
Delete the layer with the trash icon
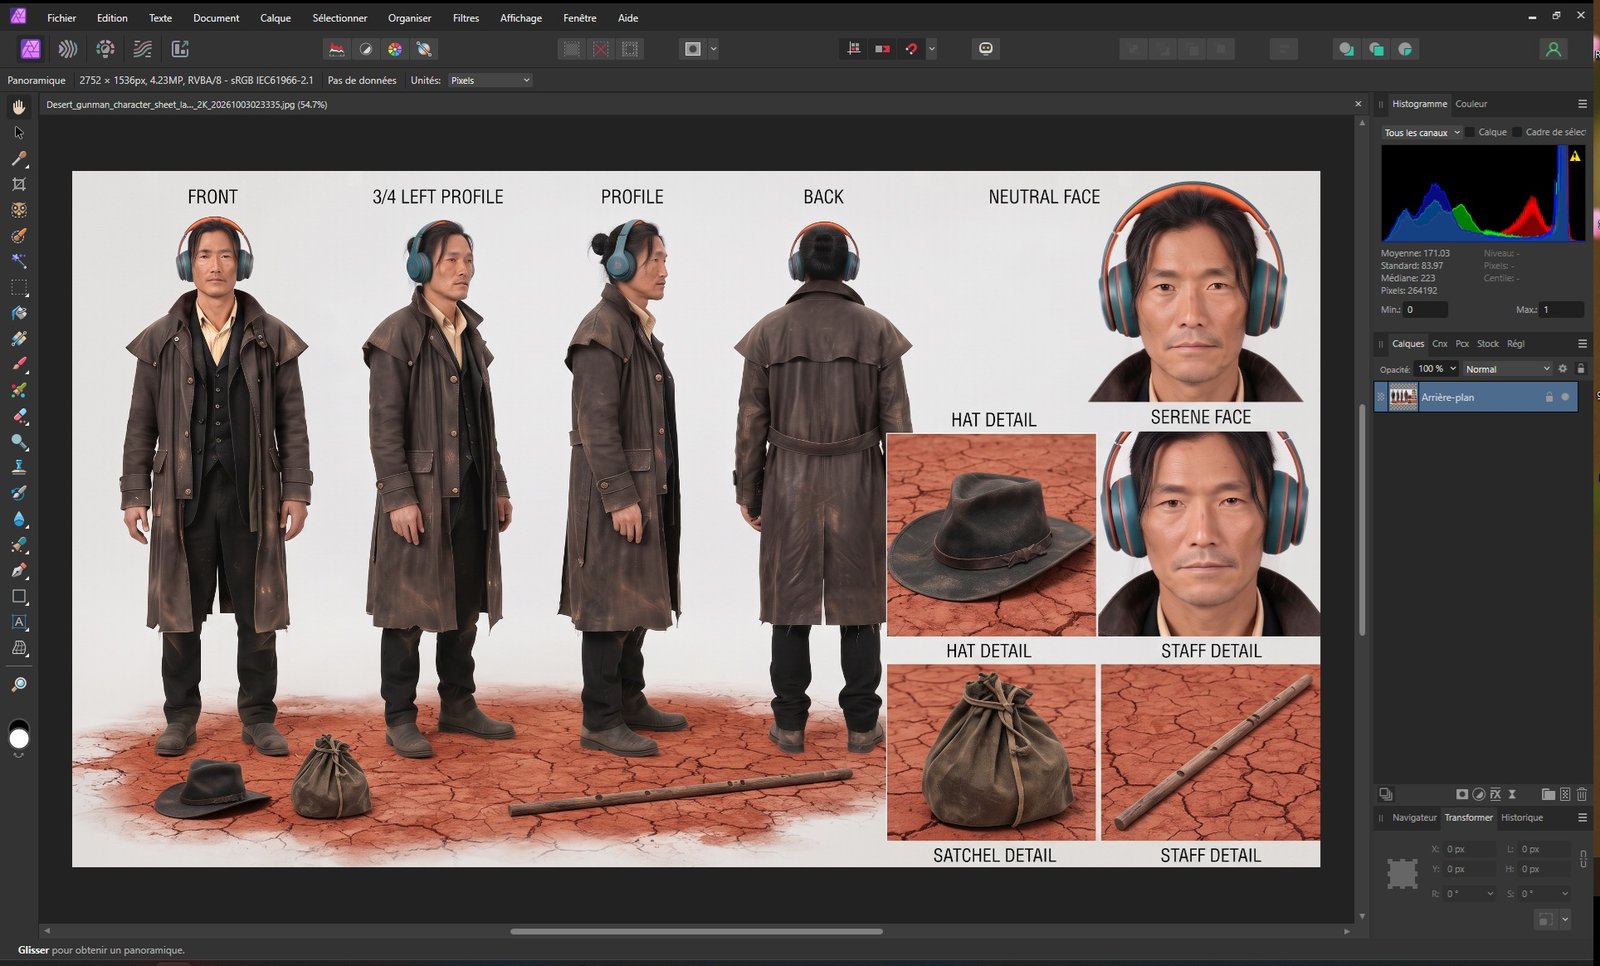click(1582, 794)
